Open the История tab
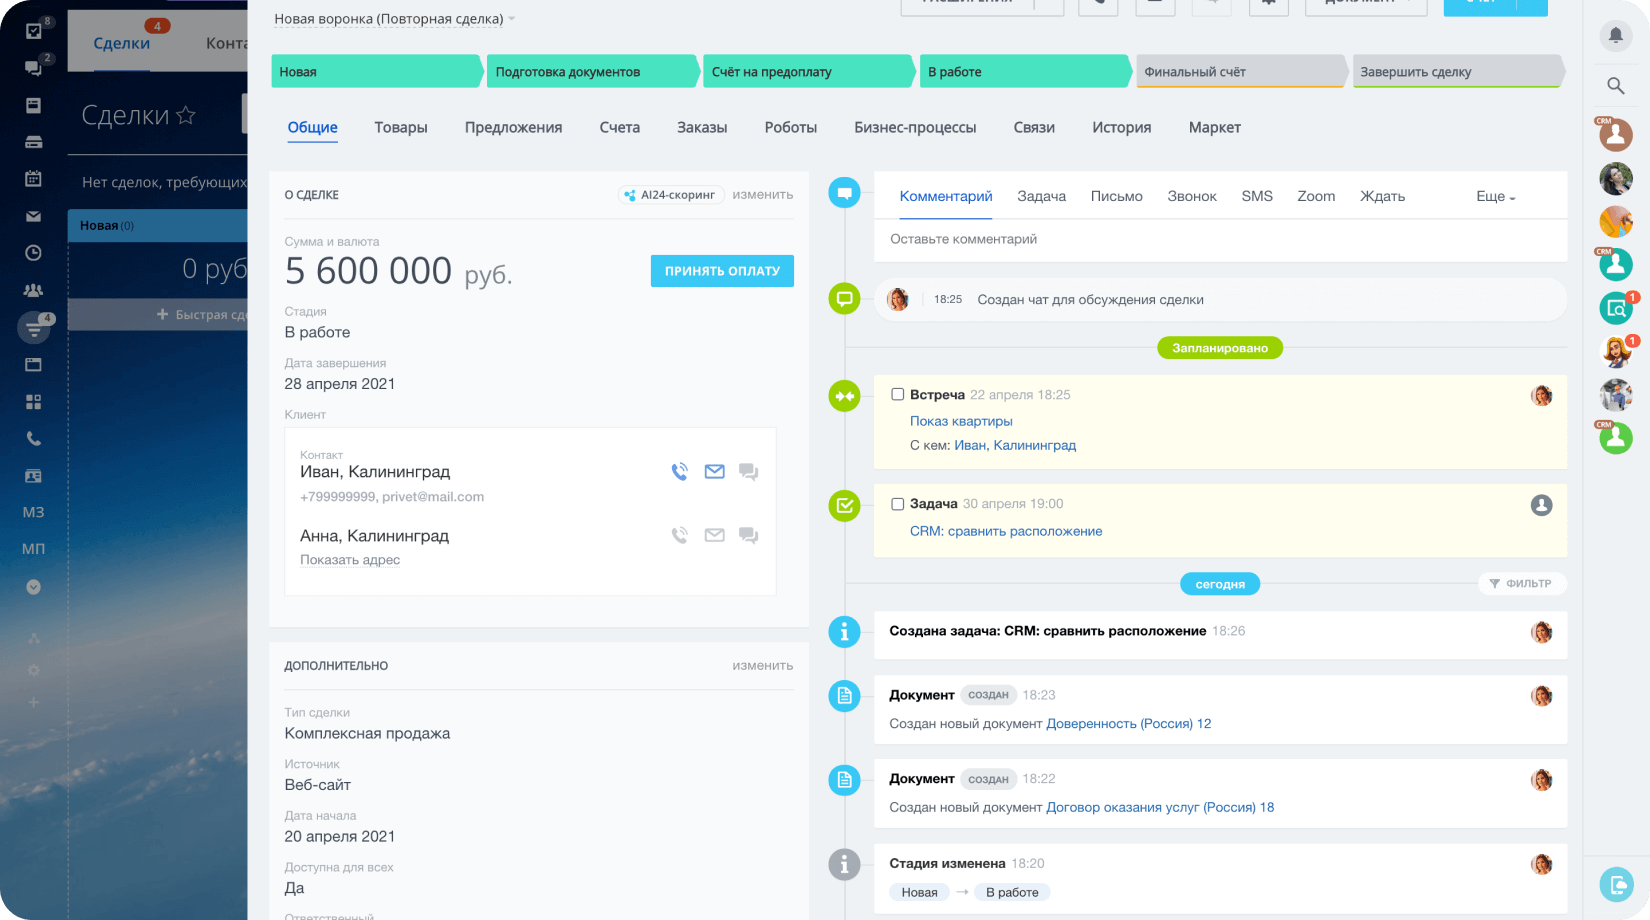1650x920 pixels. (1122, 128)
